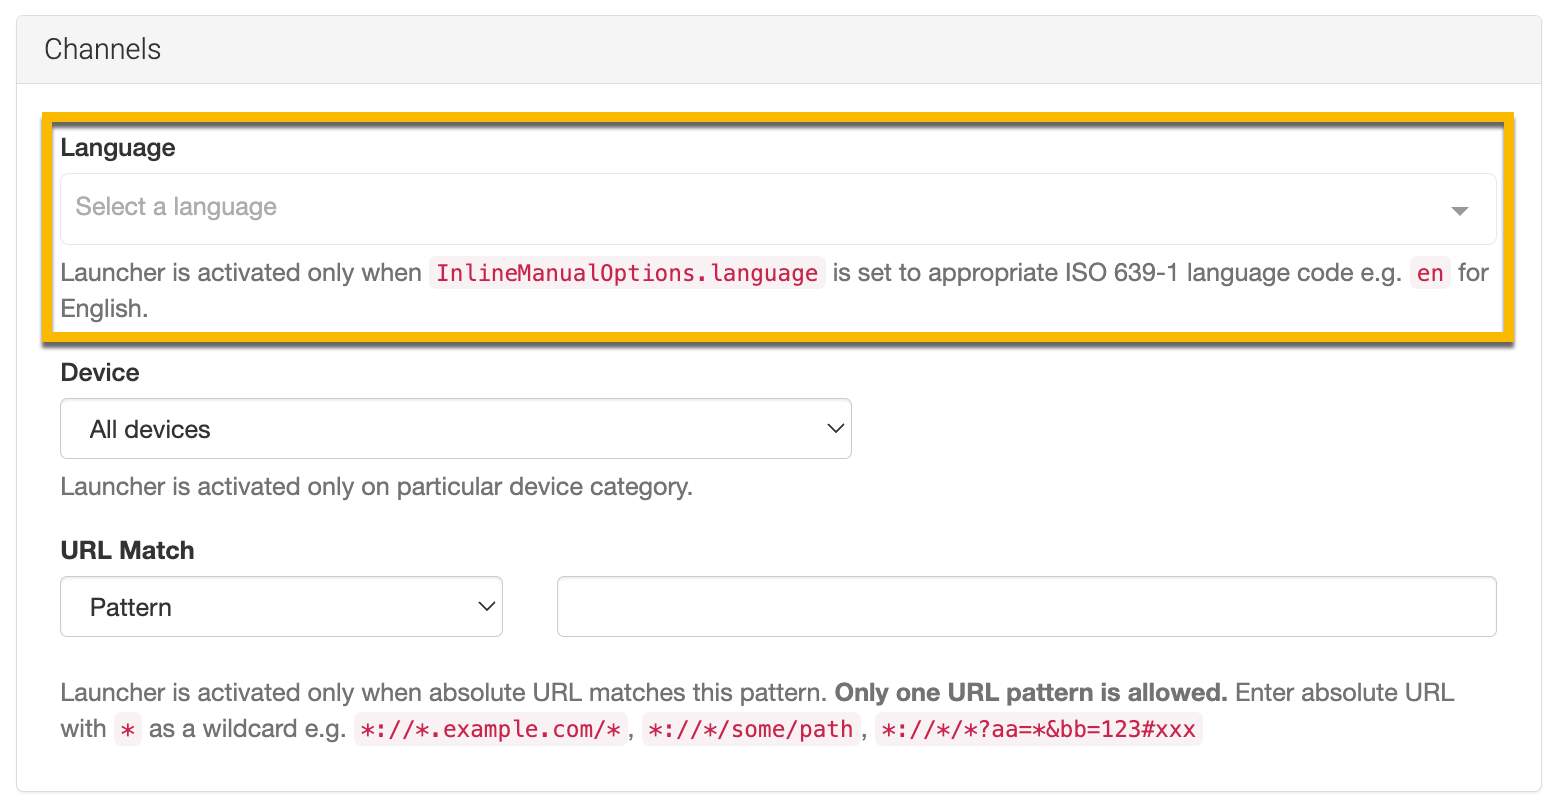Click the single asterisk wildcard code
The height and width of the screenshot is (808, 1558).
tap(127, 730)
